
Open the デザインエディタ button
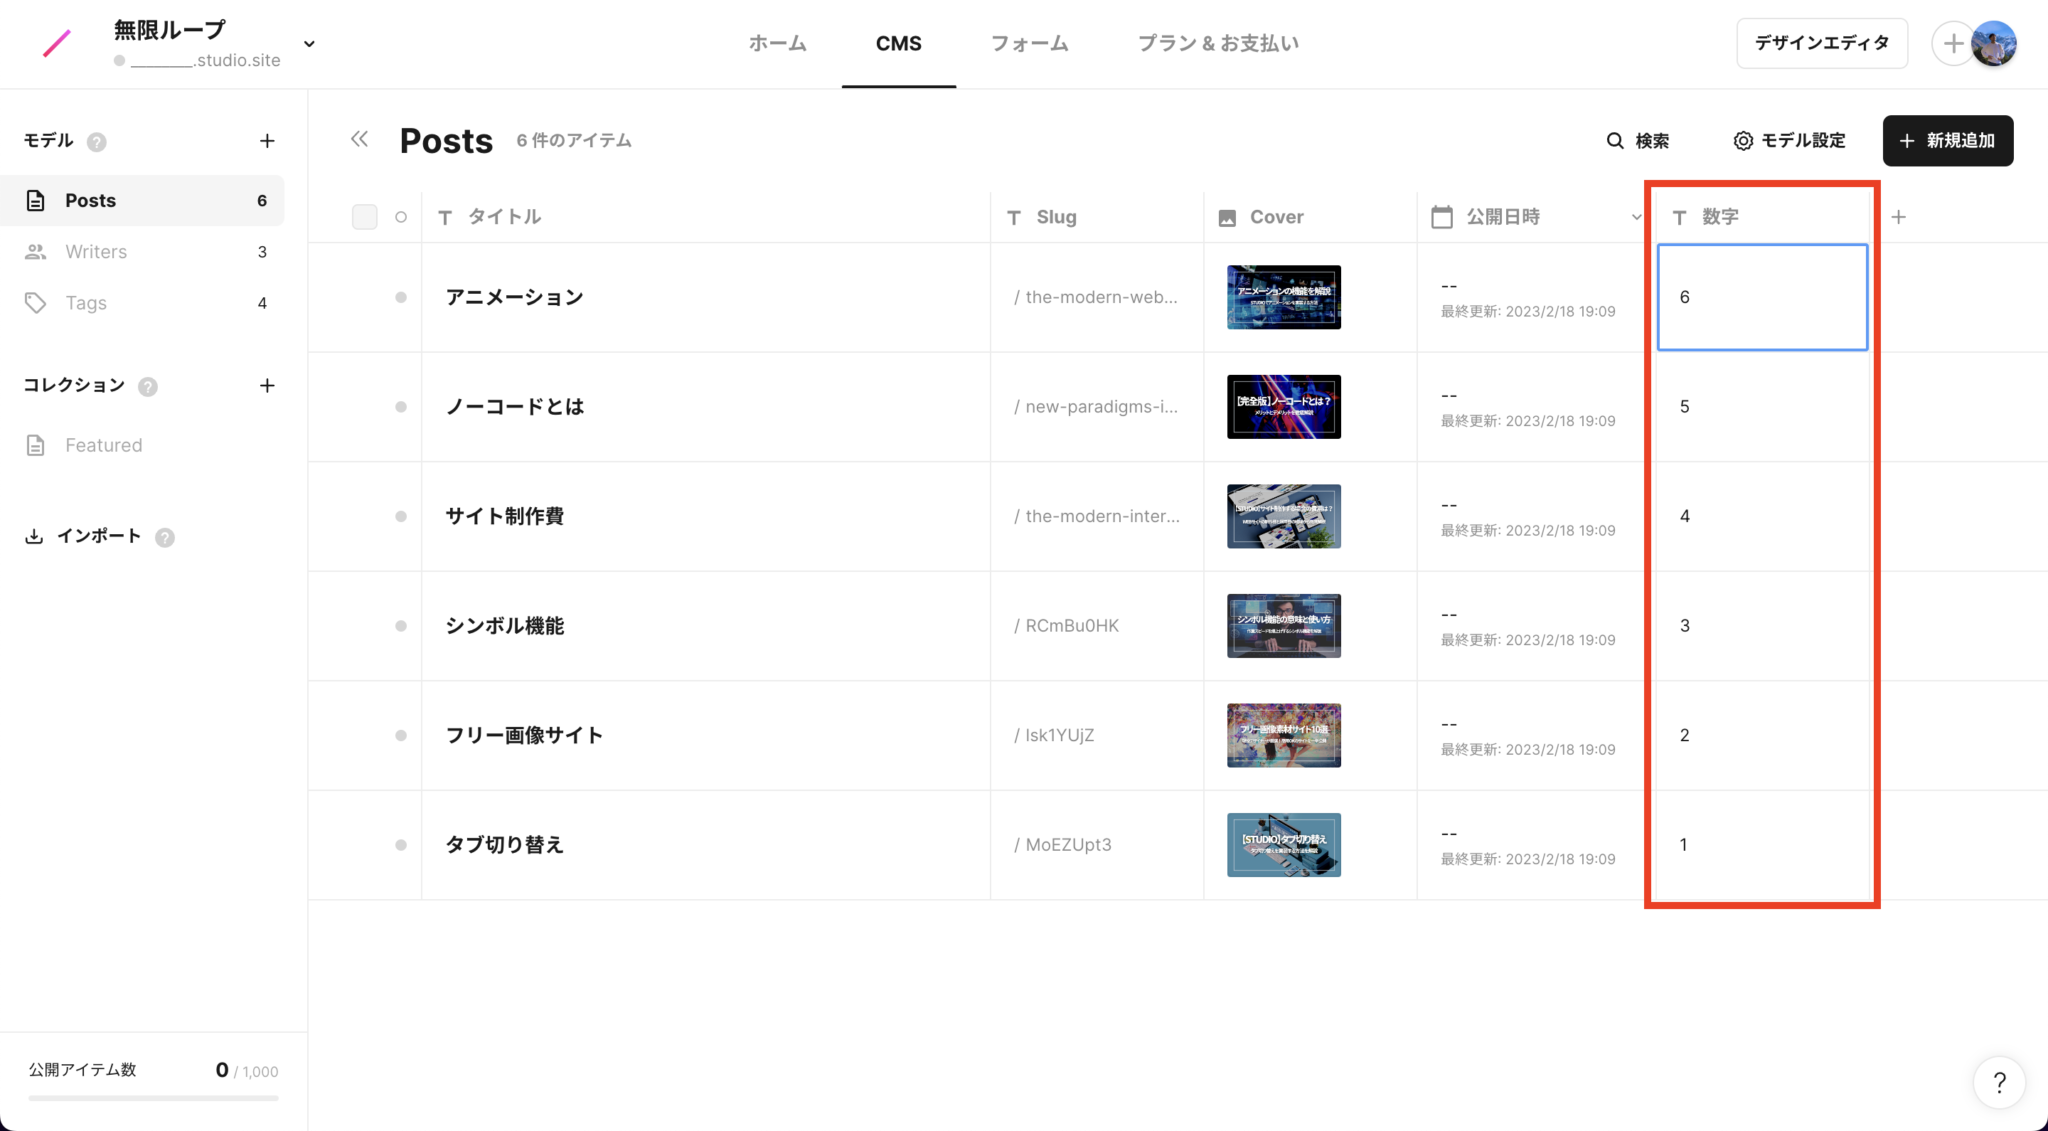(1821, 43)
